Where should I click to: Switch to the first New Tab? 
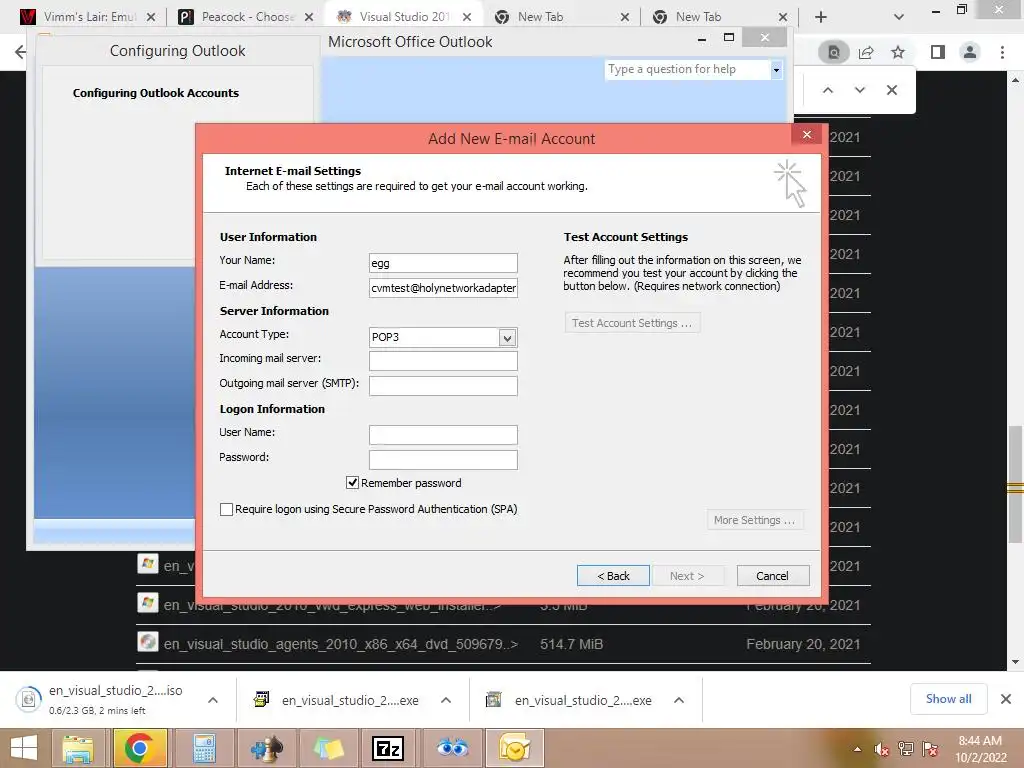coord(562,17)
